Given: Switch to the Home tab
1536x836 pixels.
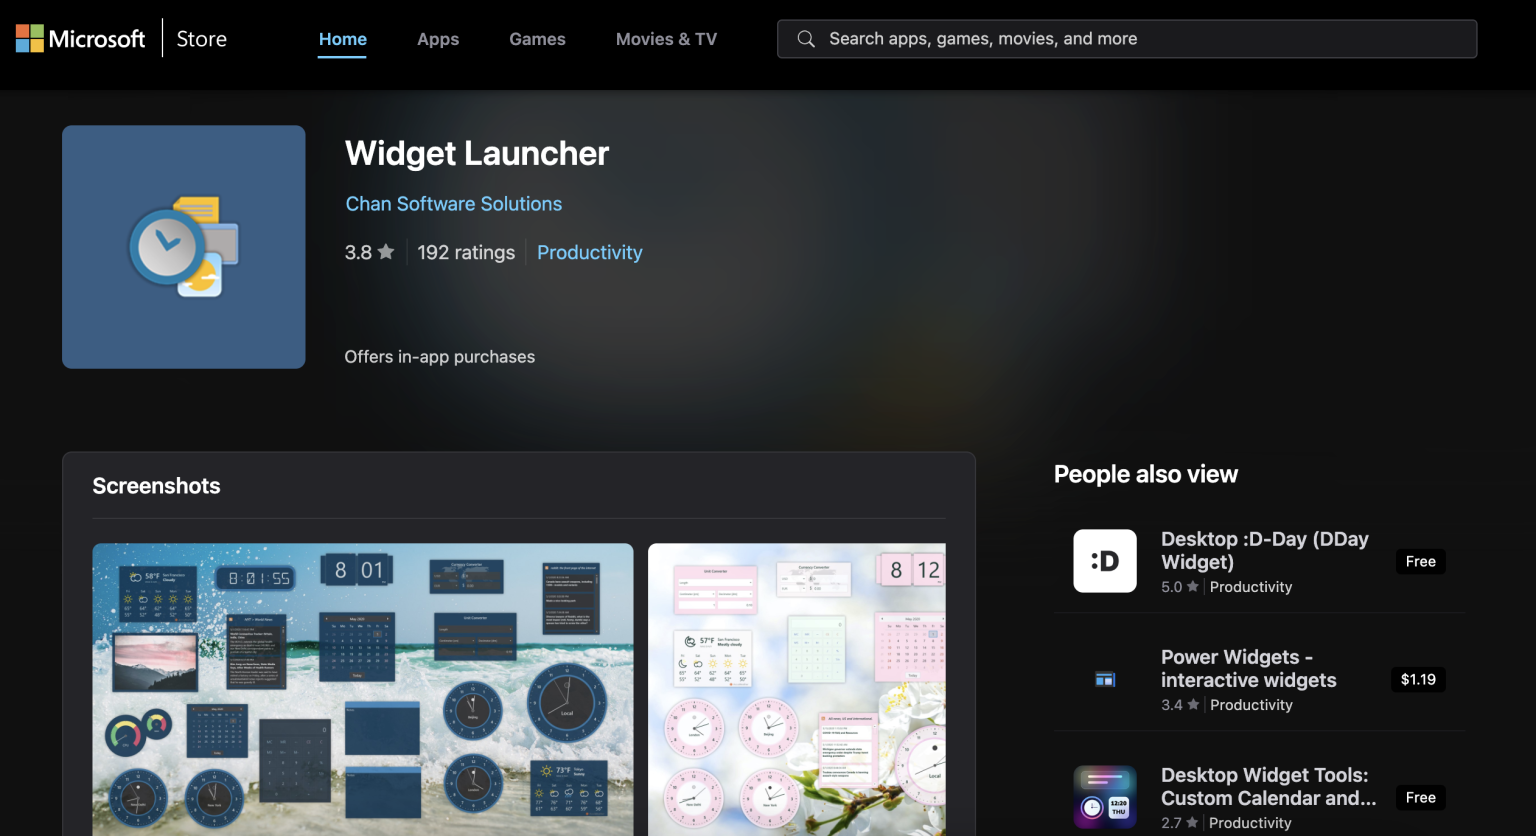Looking at the screenshot, I should [343, 39].
